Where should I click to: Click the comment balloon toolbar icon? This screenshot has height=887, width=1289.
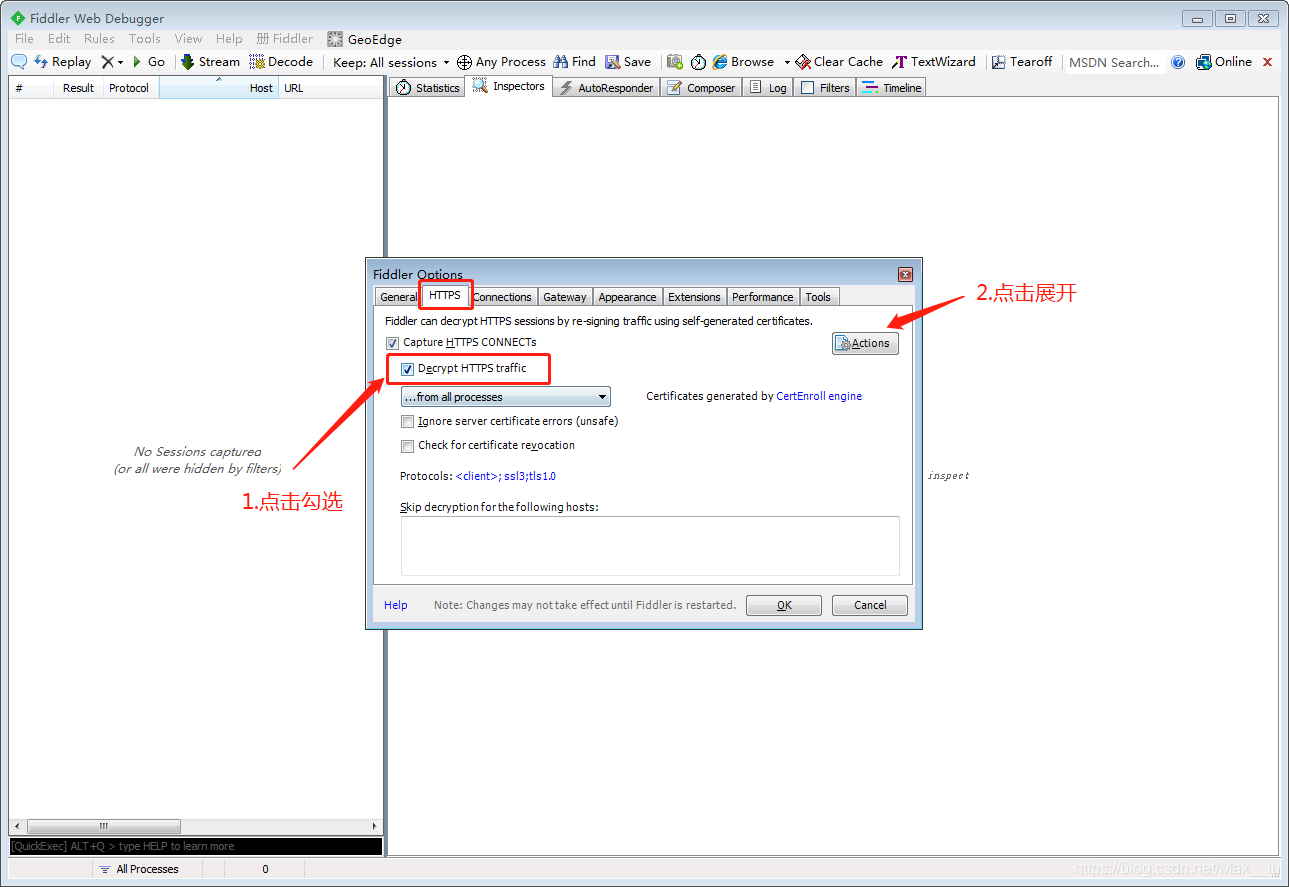[18, 62]
